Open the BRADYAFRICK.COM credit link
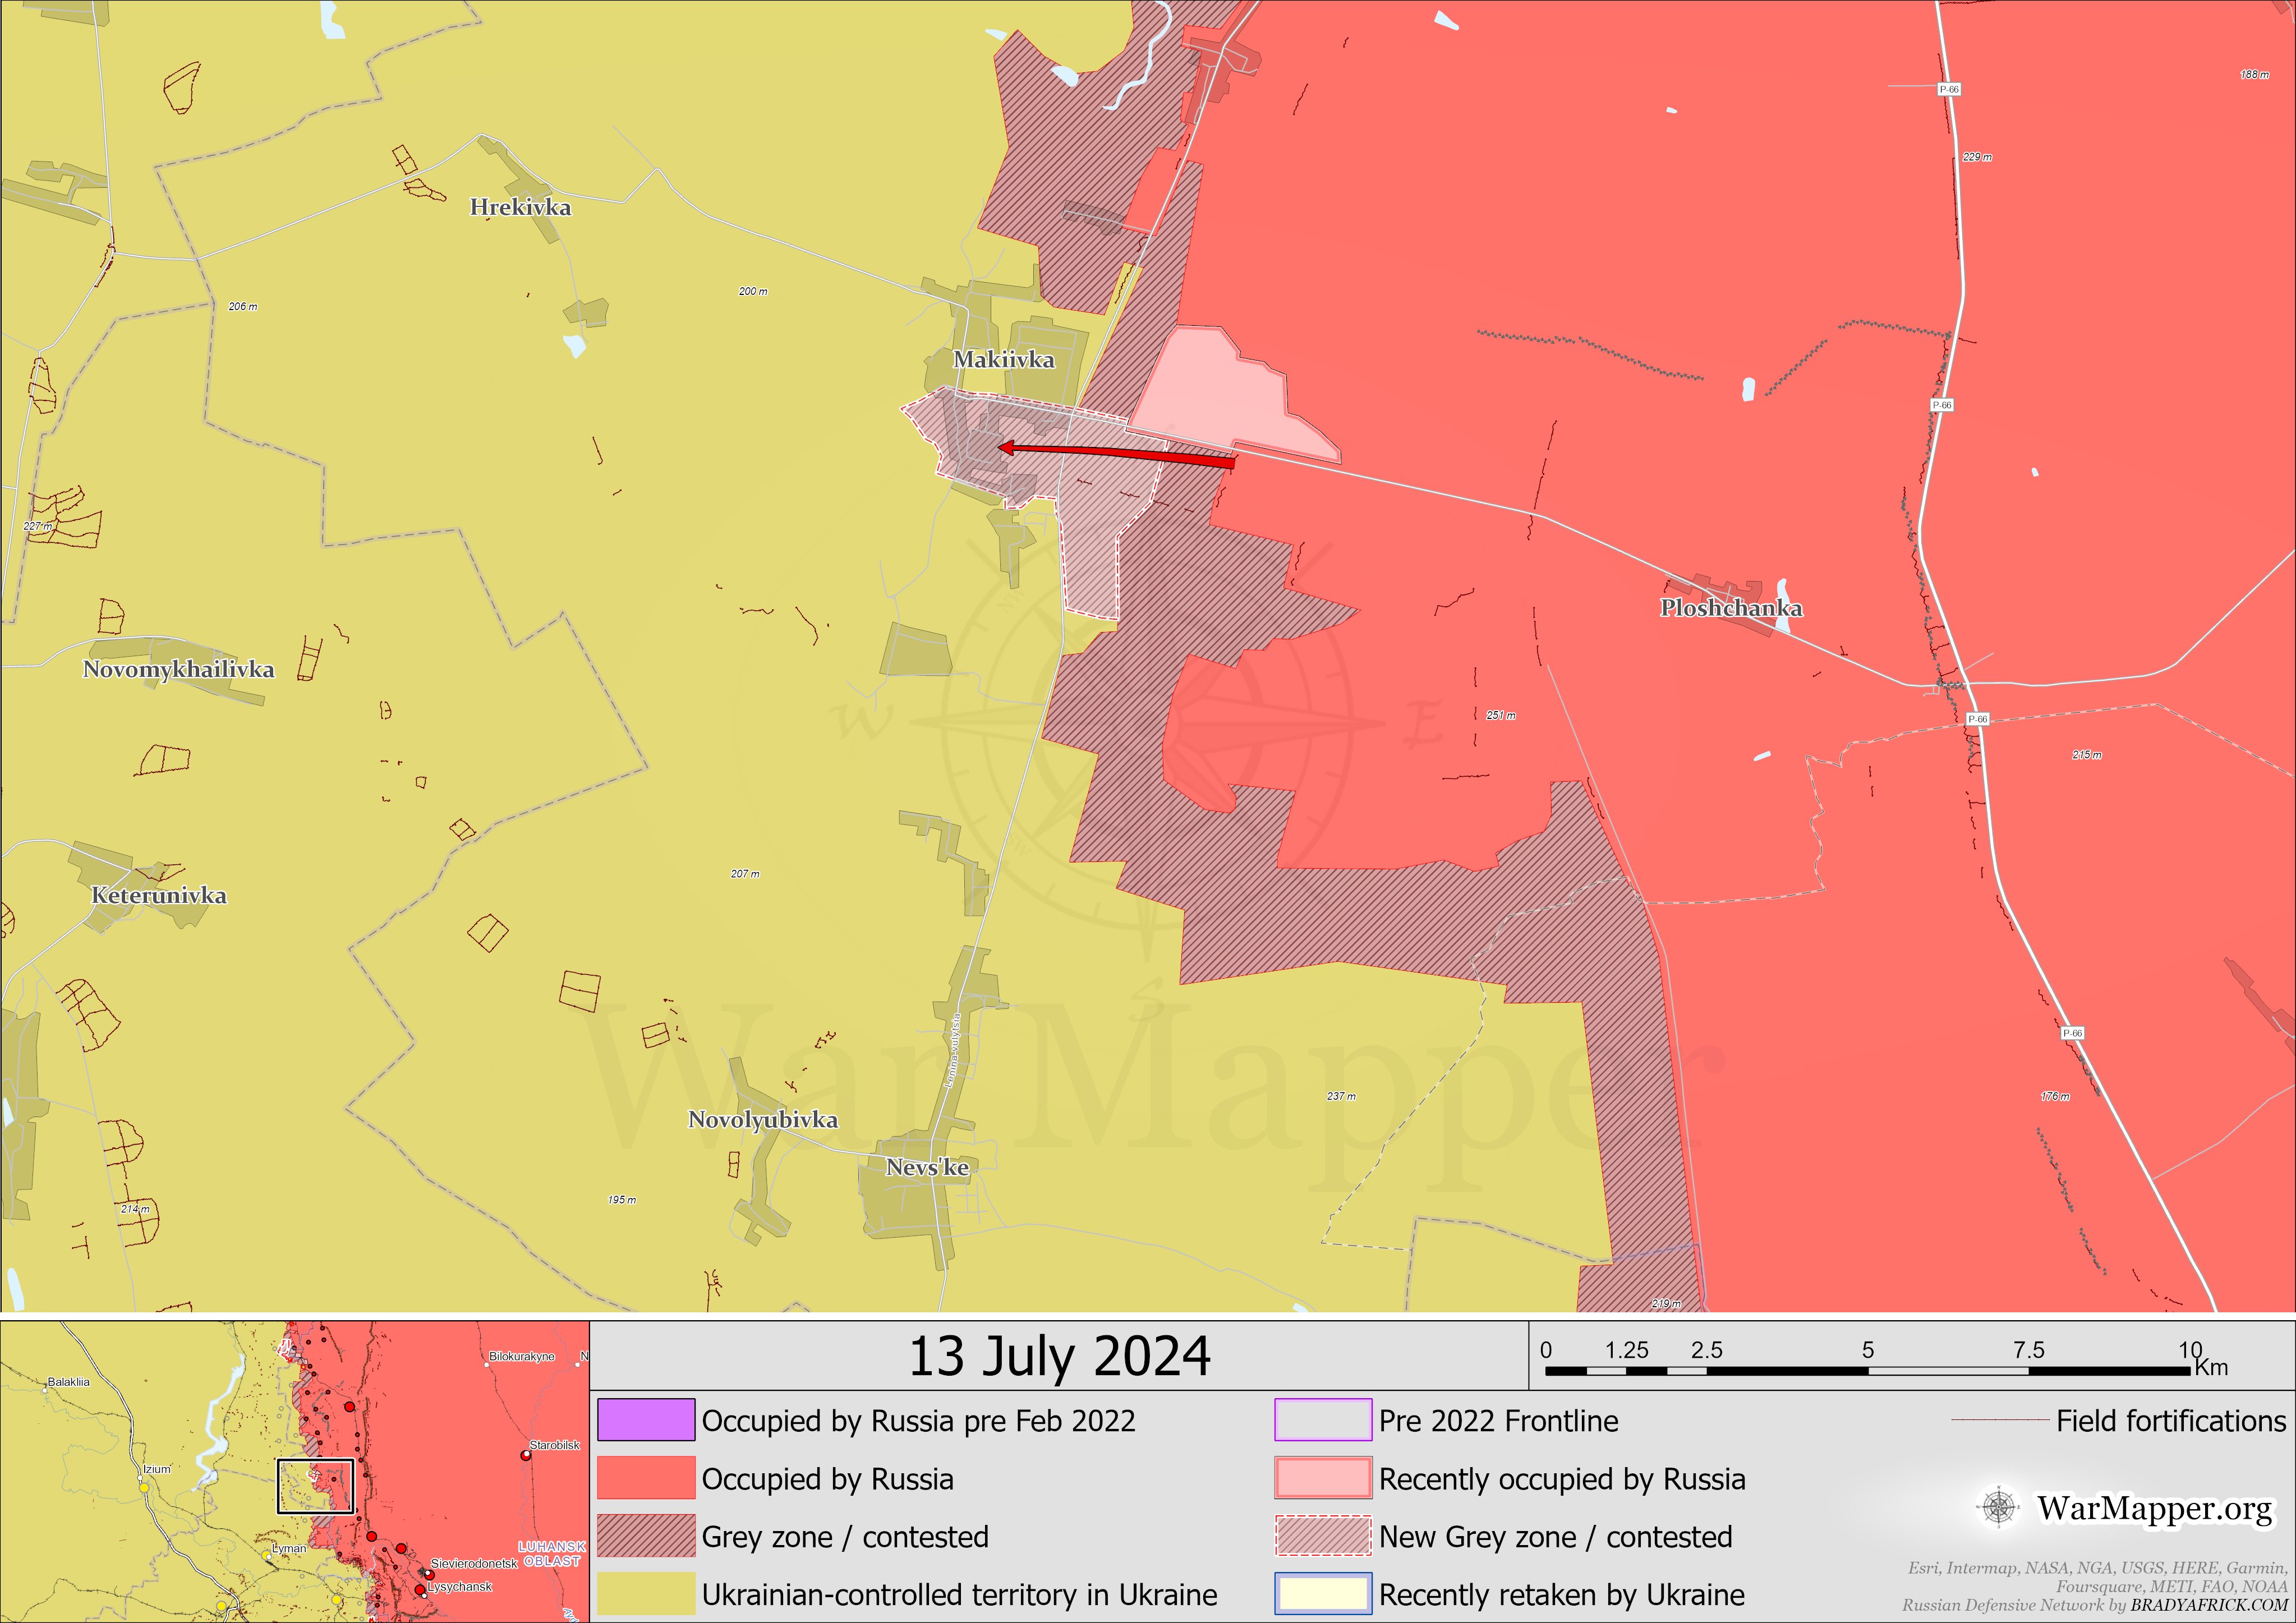Viewport: 2296px width, 1623px height. (2208, 1606)
